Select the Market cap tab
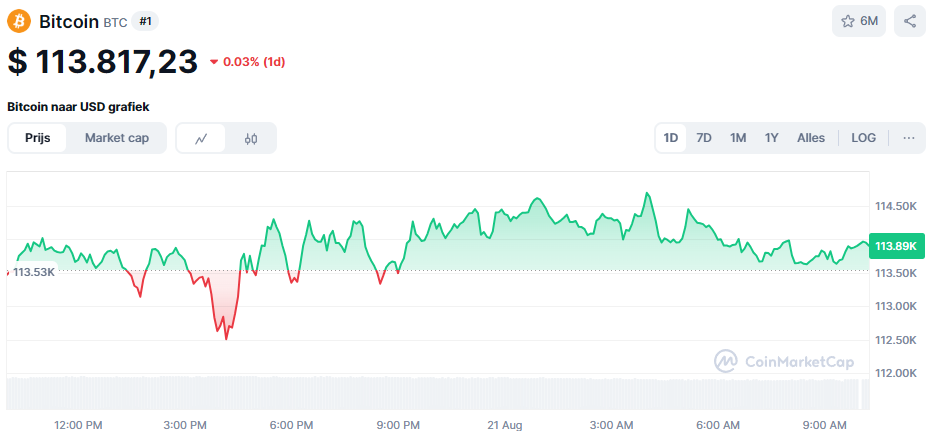Screen dimensions: 931x431 point(116,138)
